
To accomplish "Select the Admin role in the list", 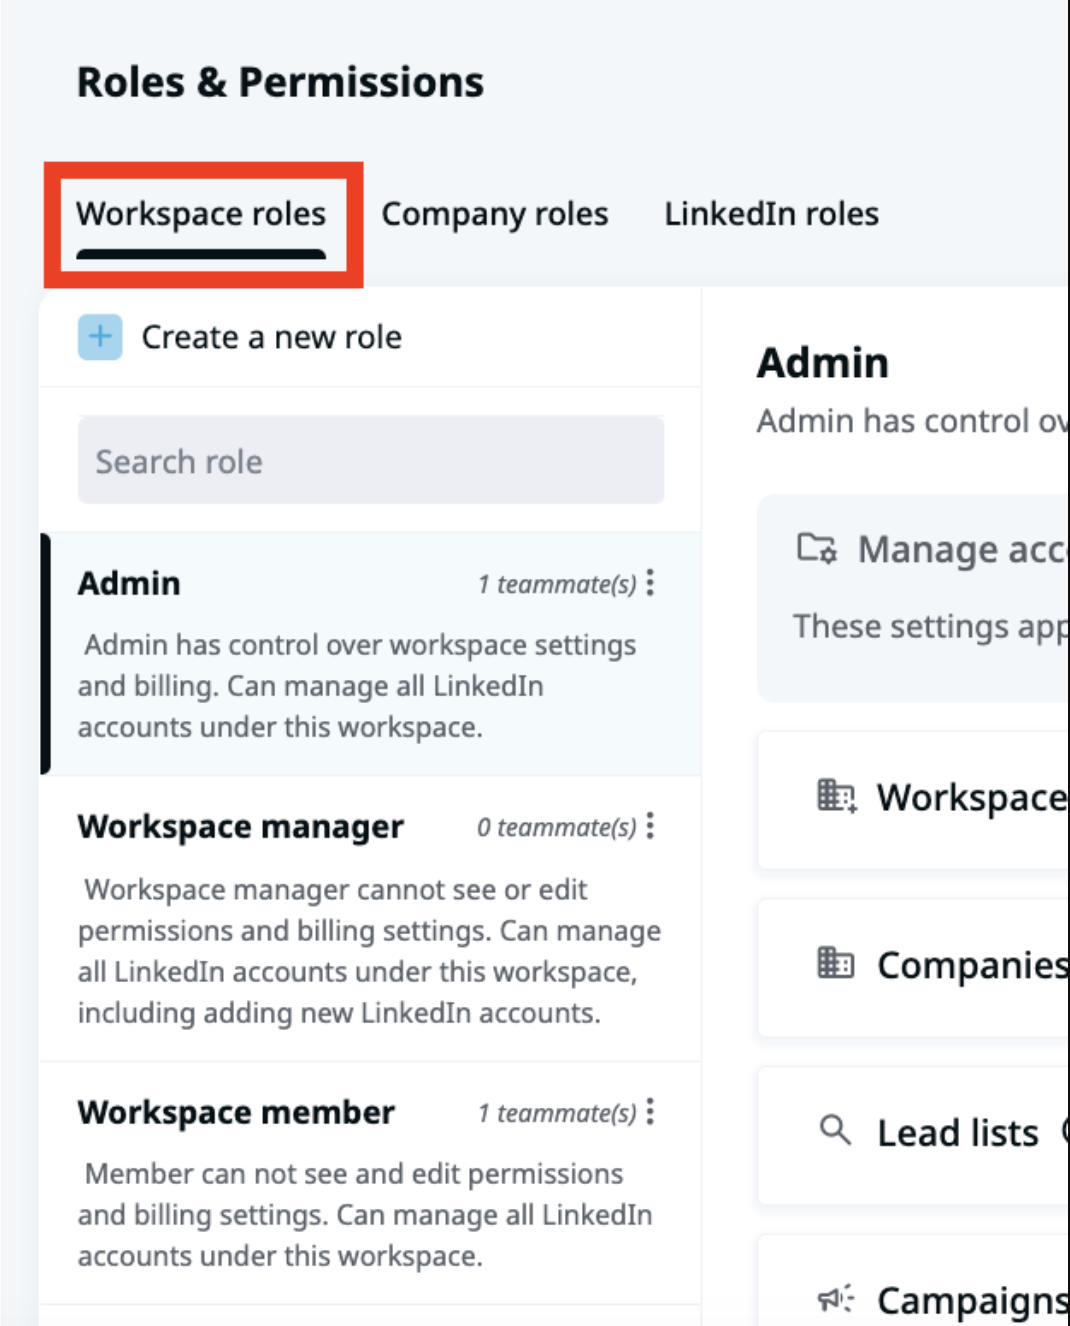I will (370, 654).
